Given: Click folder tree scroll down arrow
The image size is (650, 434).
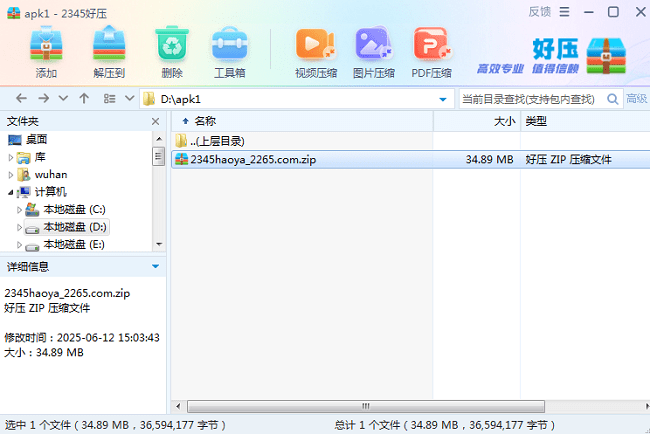Looking at the screenshot, I should (159, 245).
